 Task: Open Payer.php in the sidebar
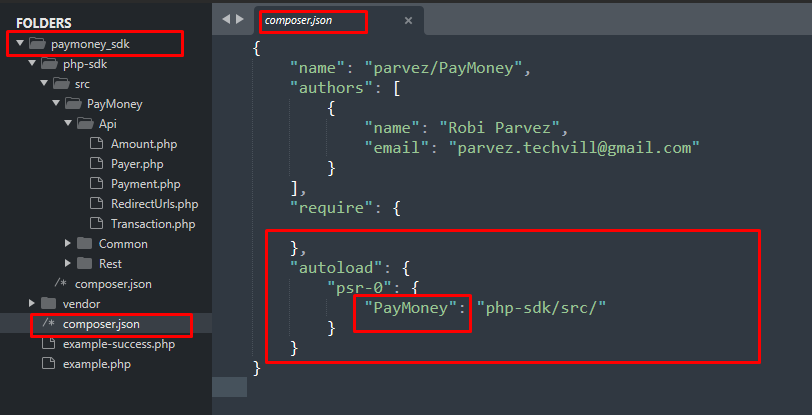[137, 164]
